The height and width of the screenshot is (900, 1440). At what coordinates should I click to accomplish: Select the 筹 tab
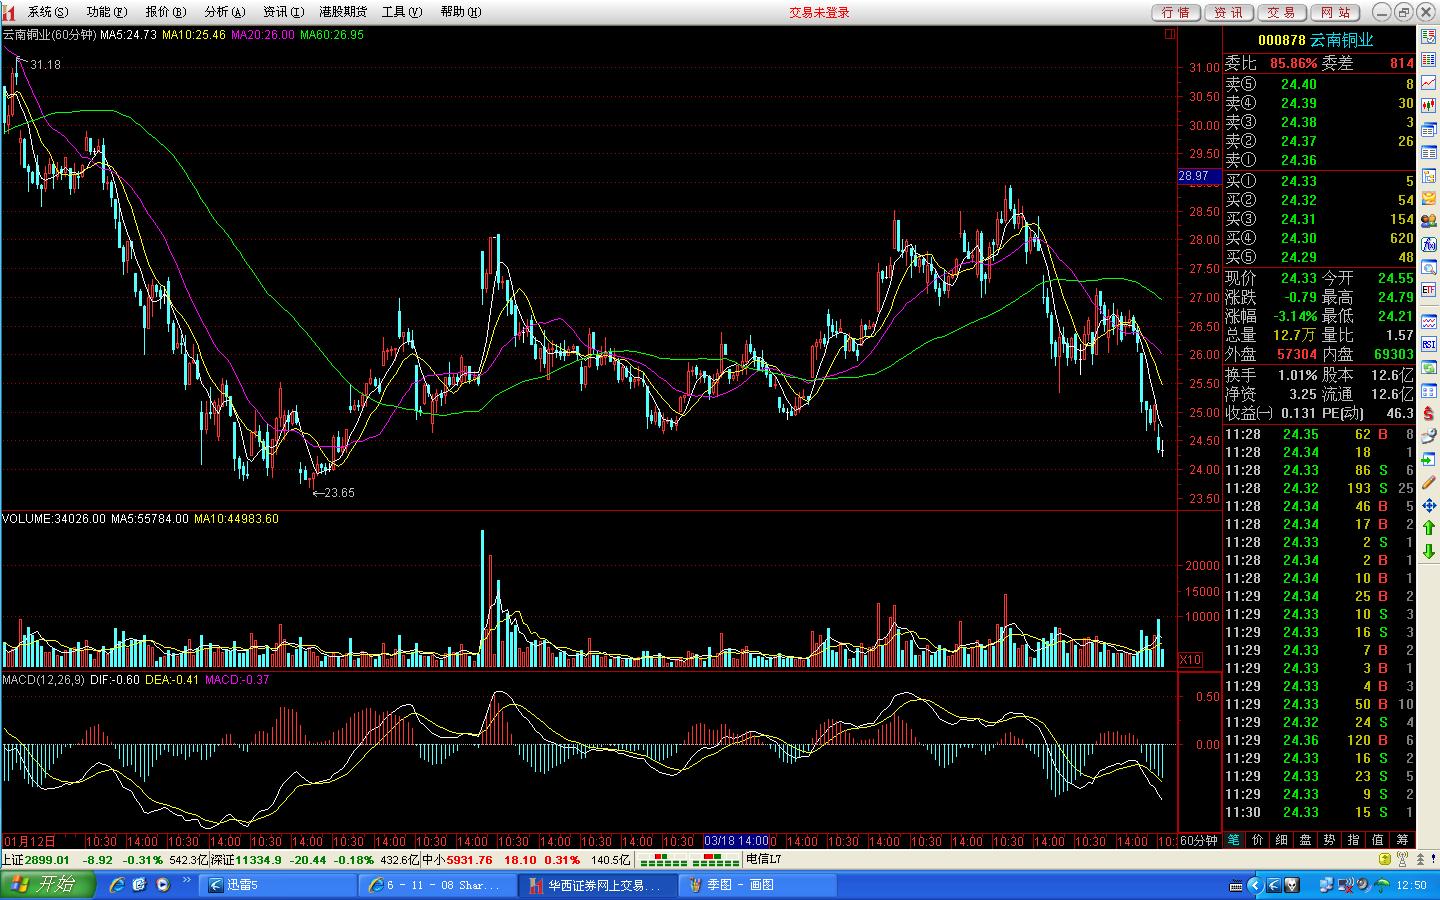click(1403, 840)
